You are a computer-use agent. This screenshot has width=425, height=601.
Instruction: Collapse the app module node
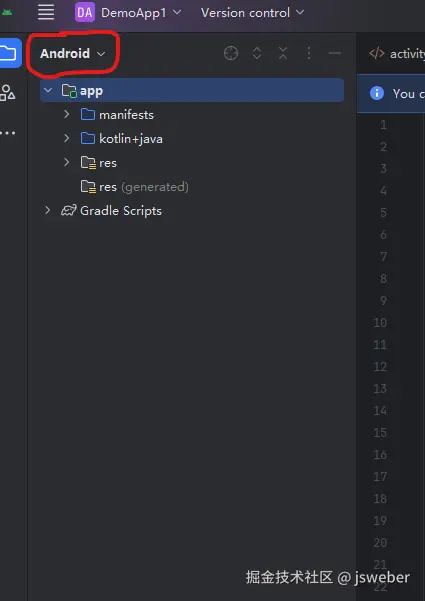click(x=48, y=90)
